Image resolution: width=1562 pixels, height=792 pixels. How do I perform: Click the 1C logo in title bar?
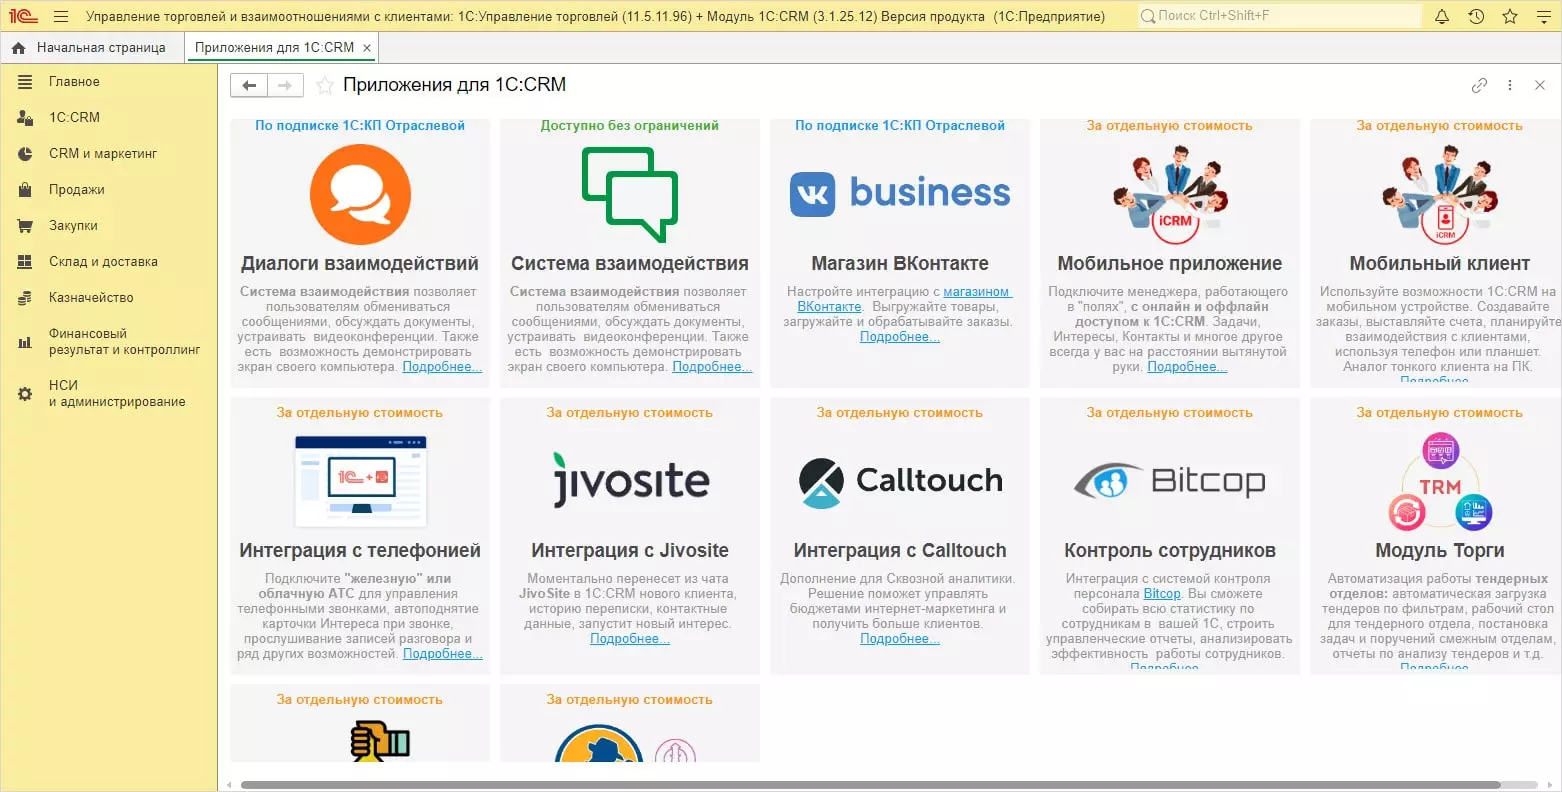[x=23, y=16]
